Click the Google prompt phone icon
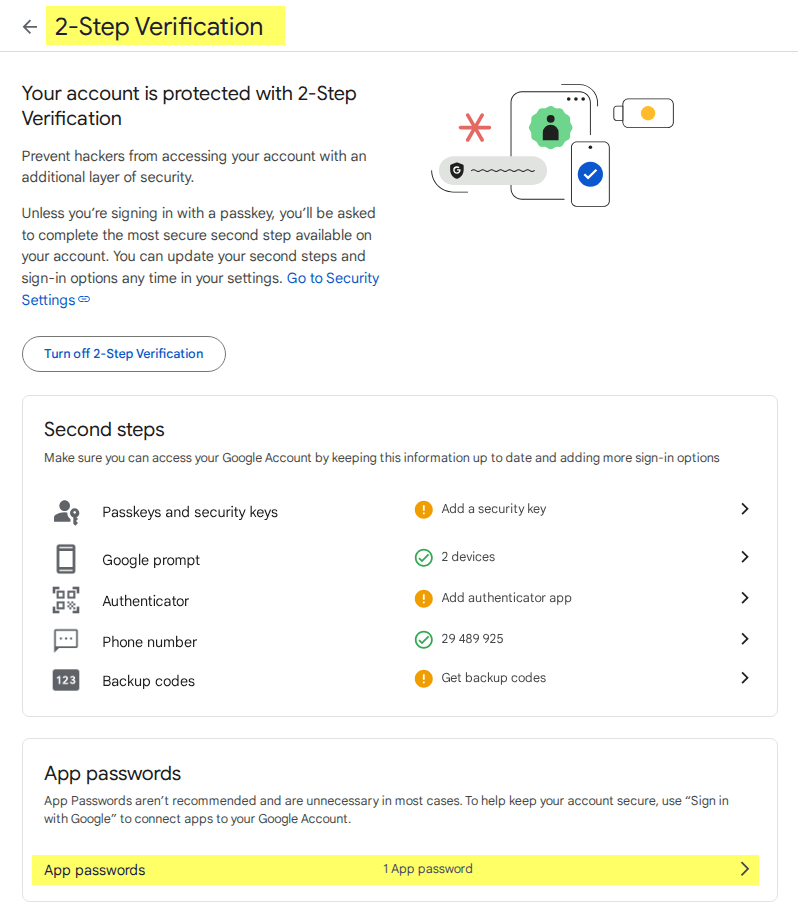Image resolution: width=798 pixels, height=908 pixels. (66, 558)
